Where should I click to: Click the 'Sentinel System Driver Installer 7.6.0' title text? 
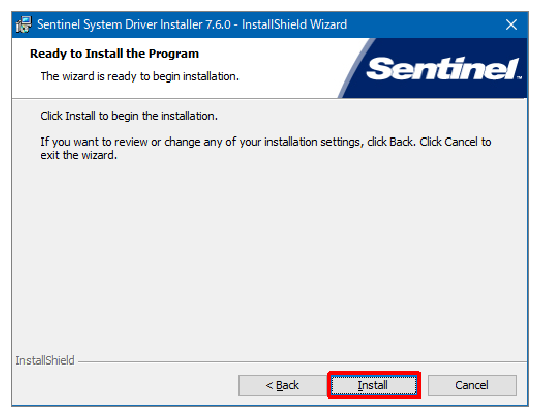pyautogui.click(x=134, y=25)
